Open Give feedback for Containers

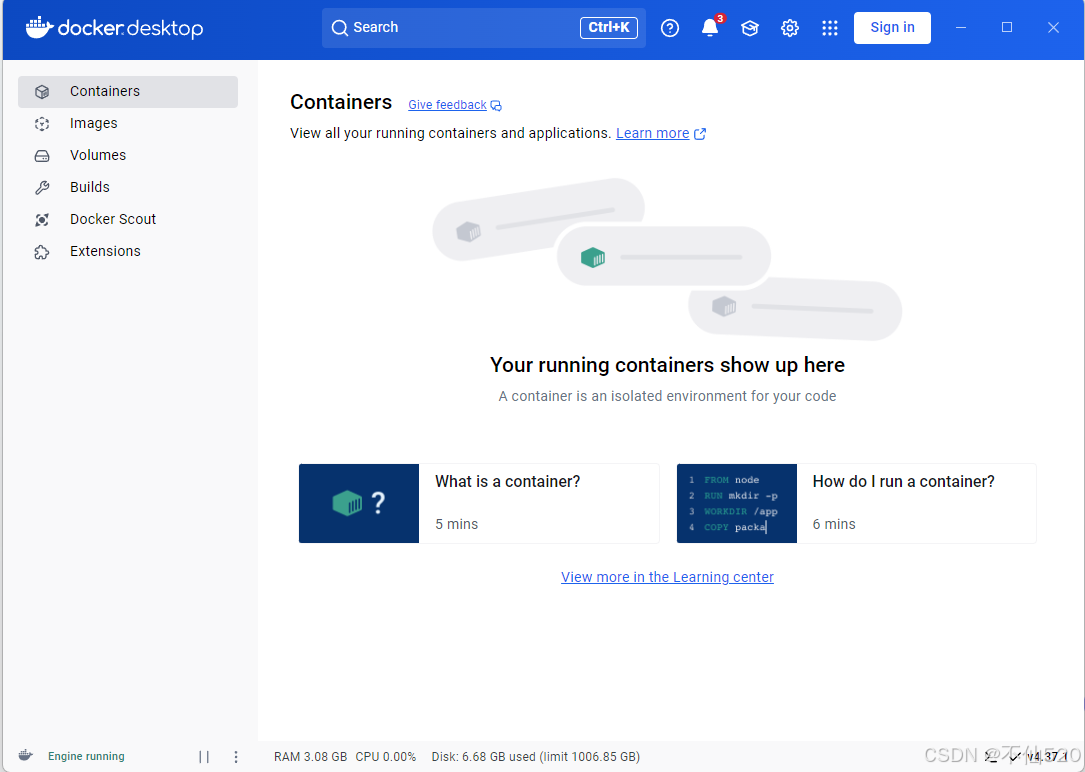tap(447, 104)
